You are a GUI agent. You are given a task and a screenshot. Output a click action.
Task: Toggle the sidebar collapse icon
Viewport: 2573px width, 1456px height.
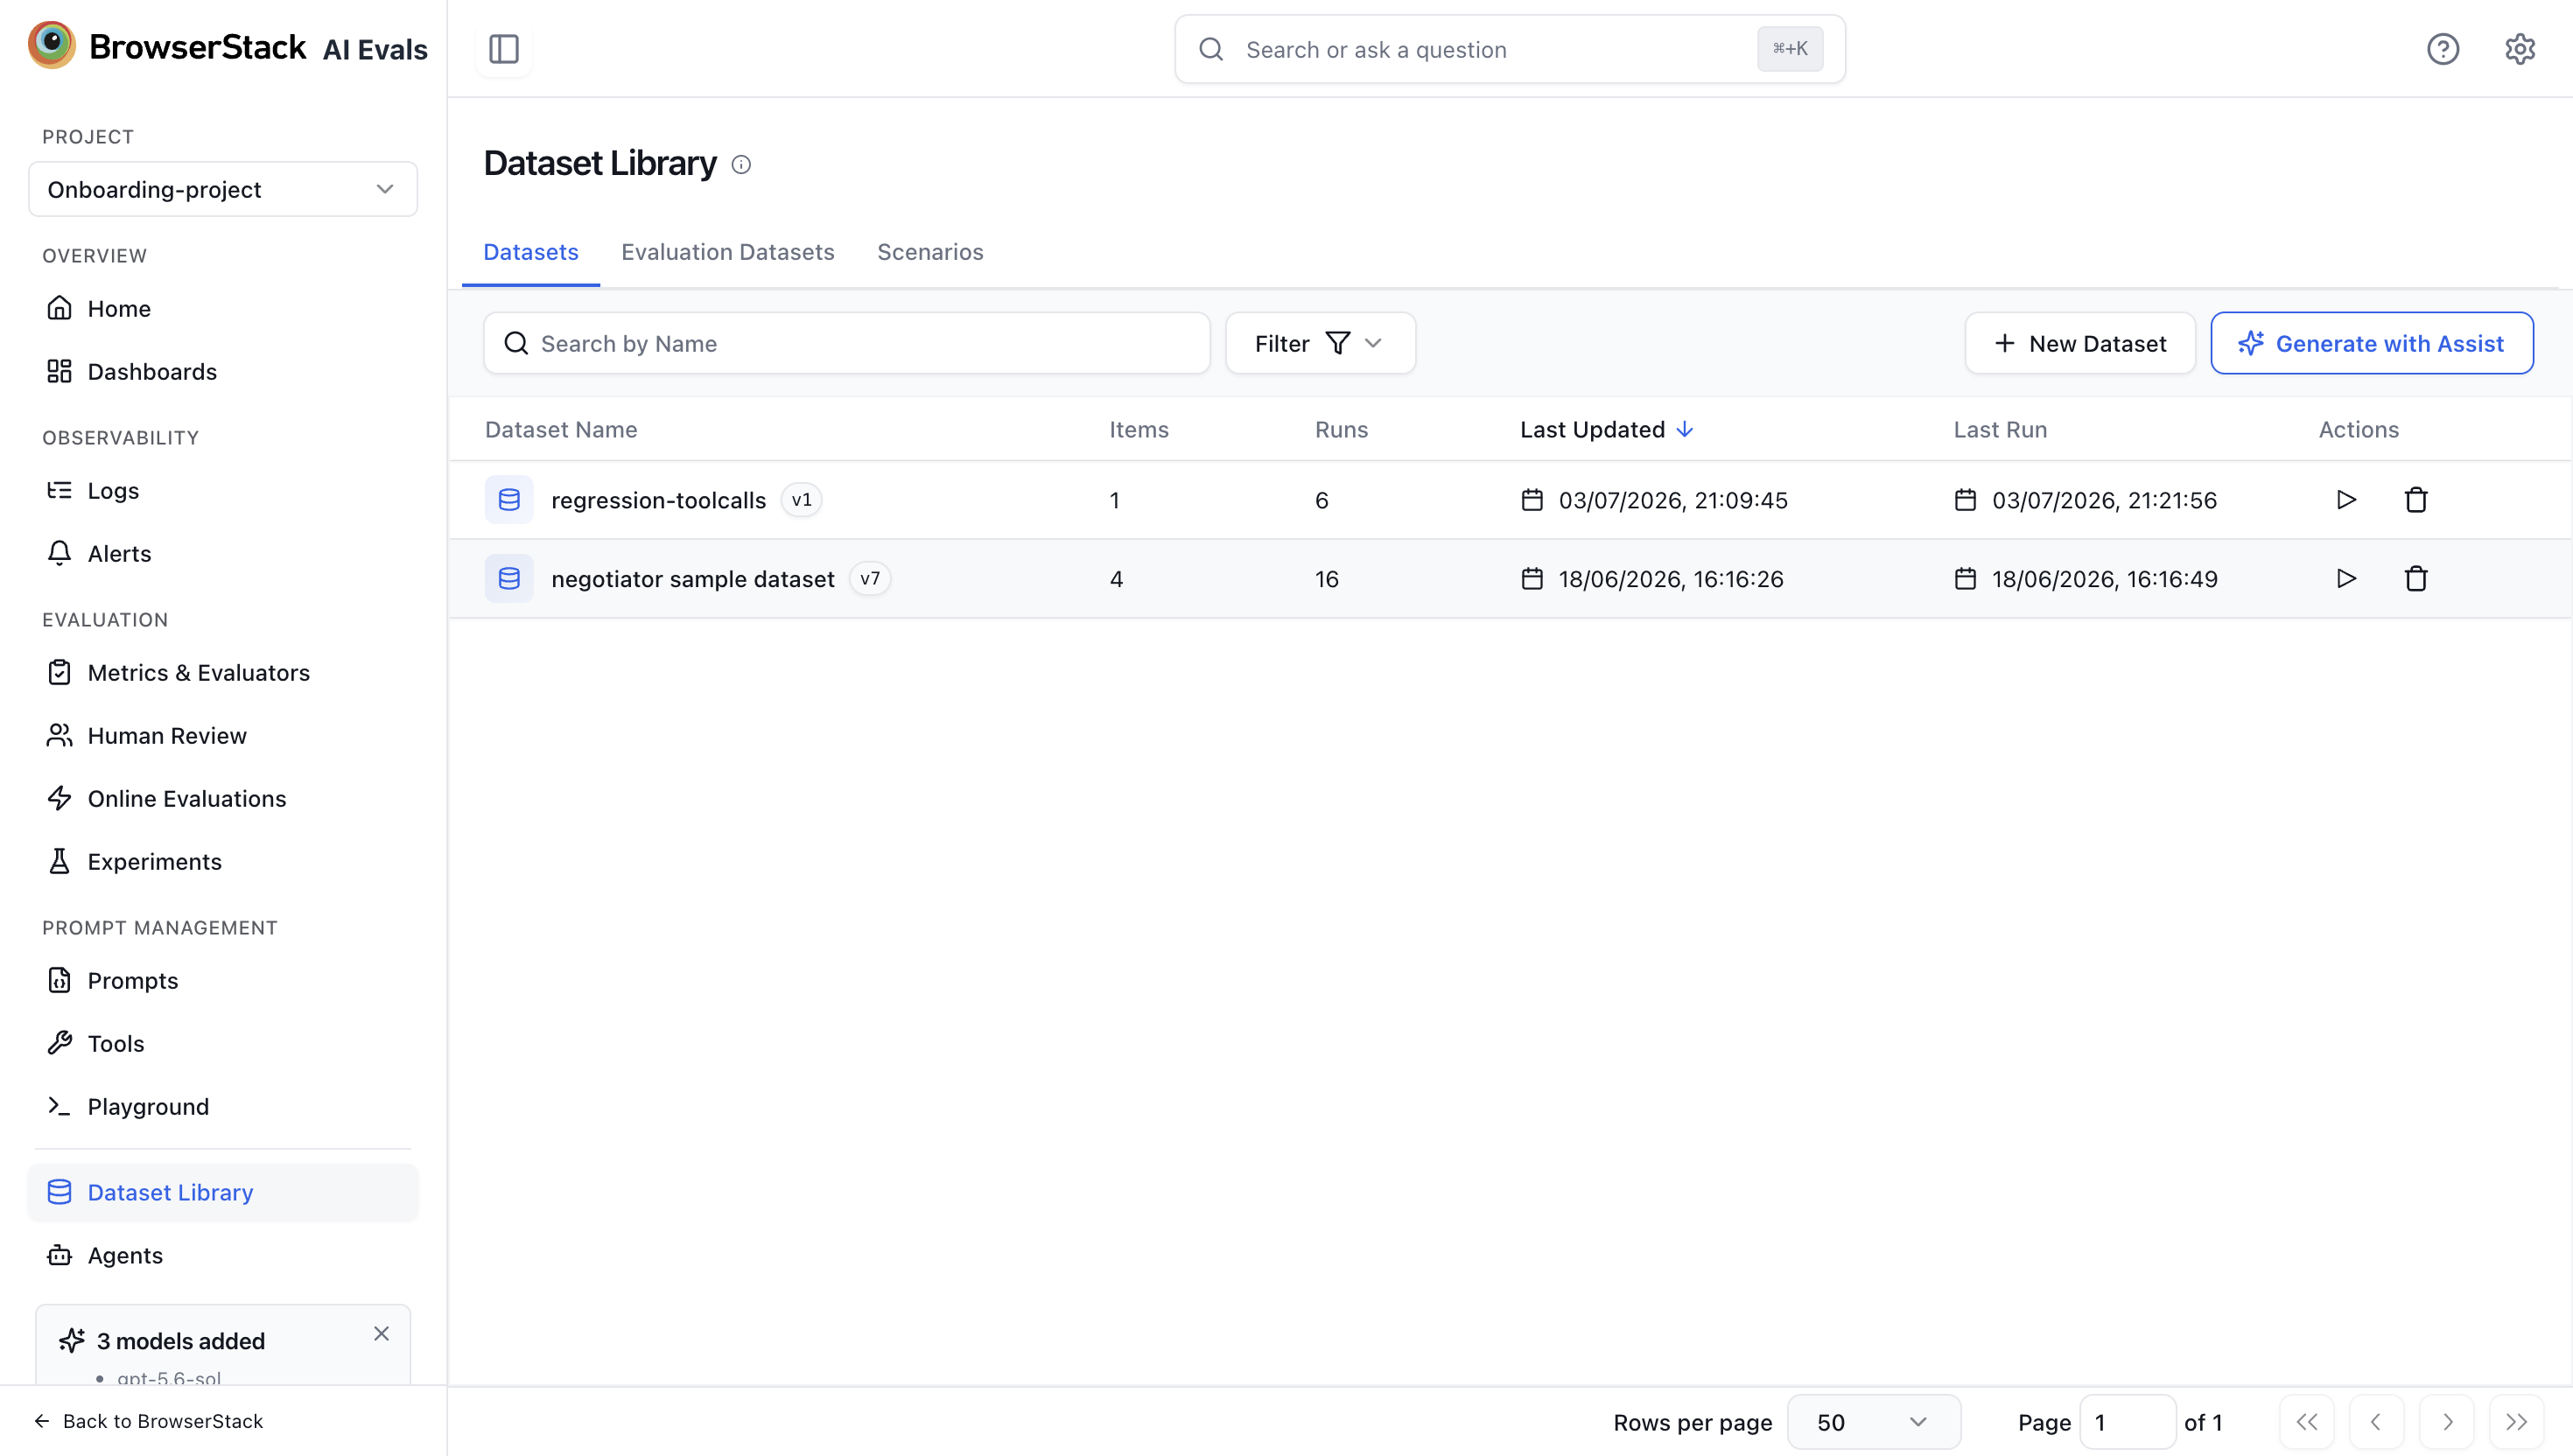coord(503,49)
